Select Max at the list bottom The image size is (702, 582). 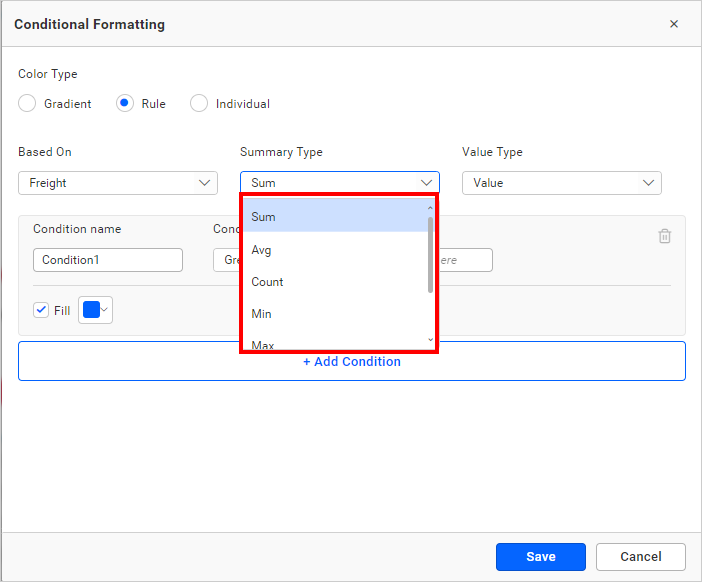point(334,344)
